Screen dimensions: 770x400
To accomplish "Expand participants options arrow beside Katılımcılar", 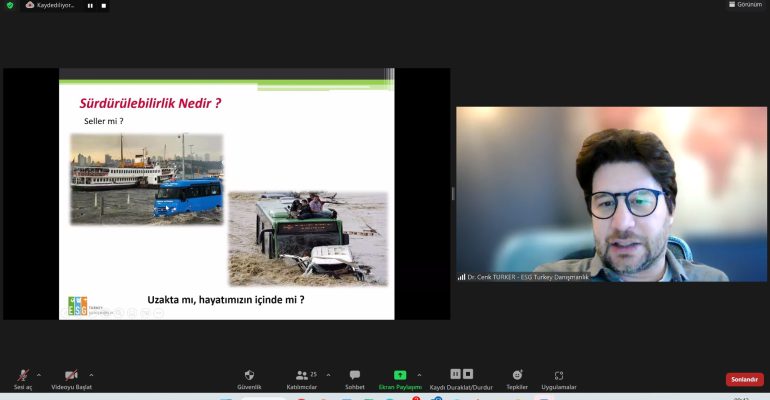I will click(328, 375).
